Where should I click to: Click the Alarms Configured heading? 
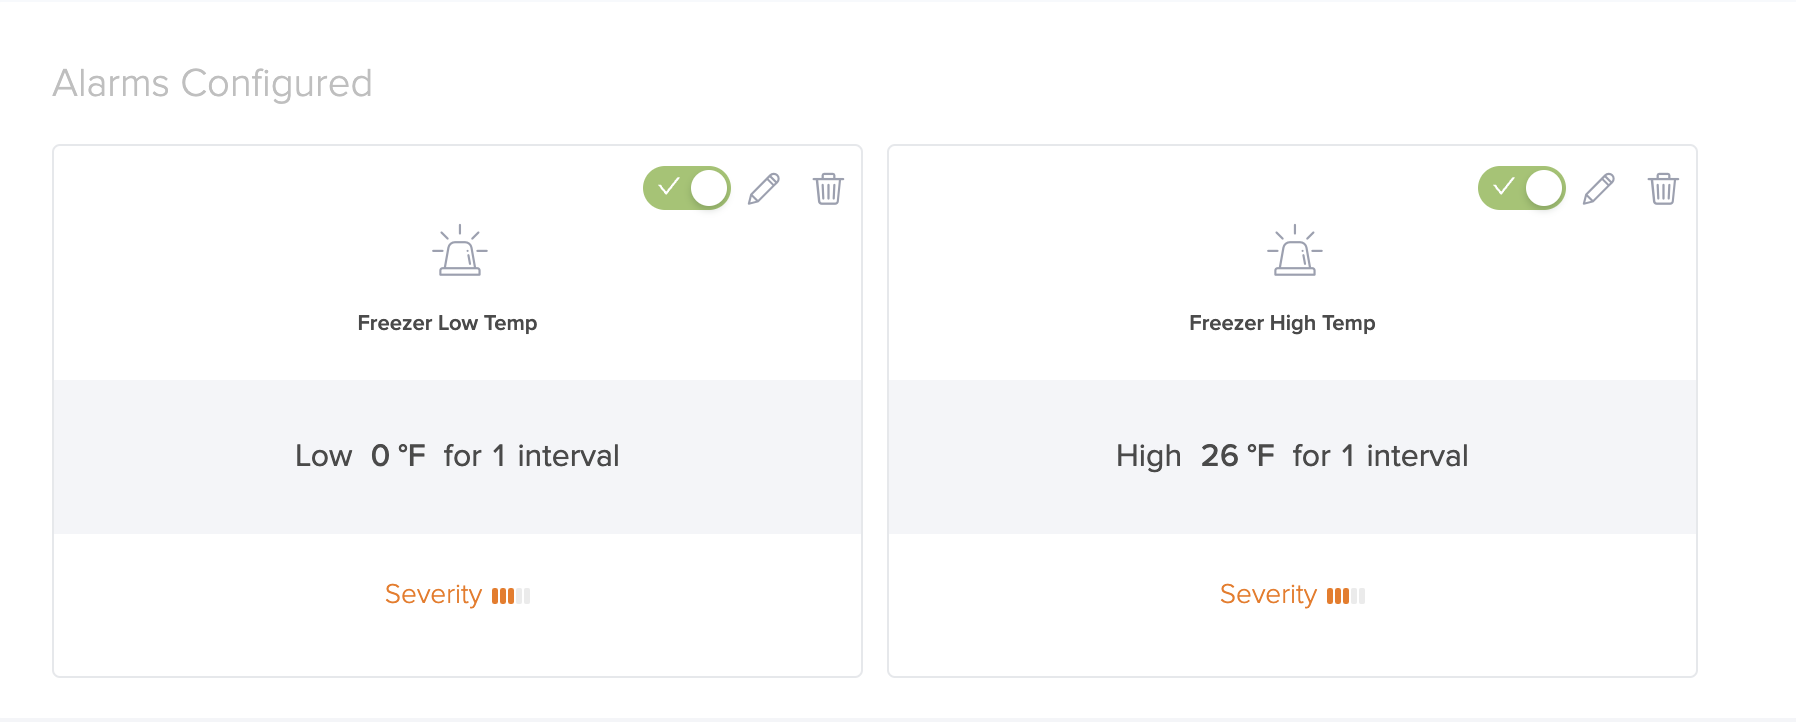212,84
